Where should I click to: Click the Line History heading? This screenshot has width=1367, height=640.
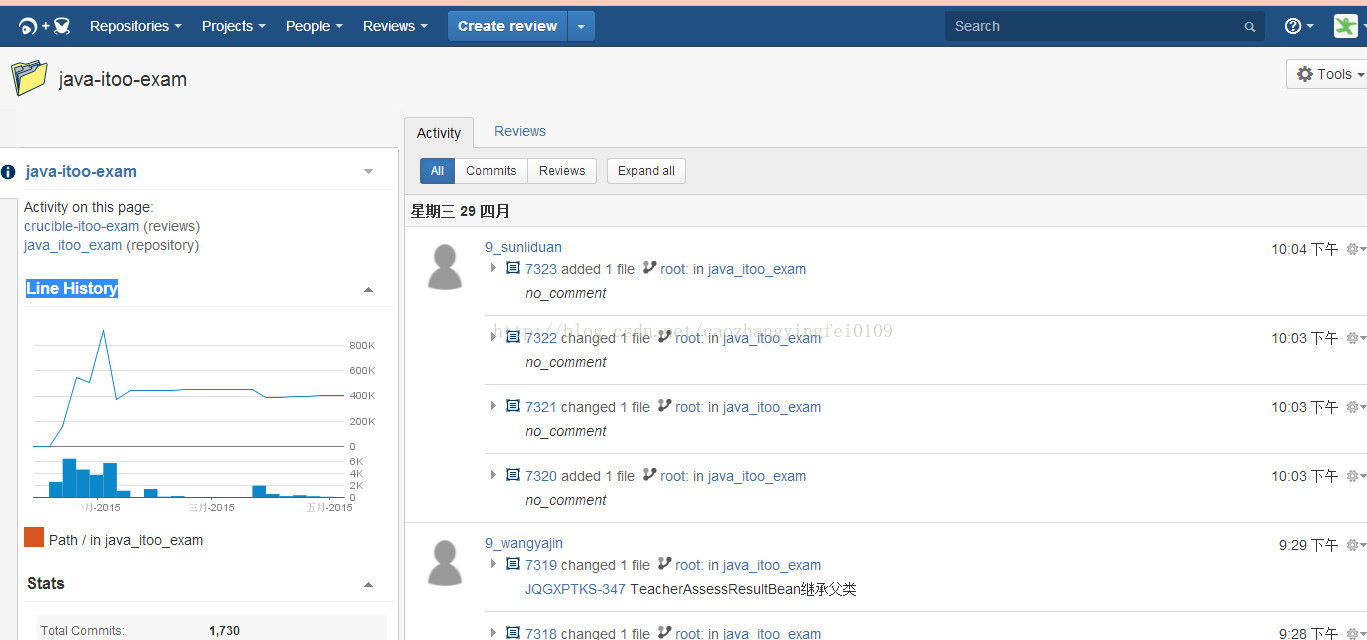click(x=72, y=288)
